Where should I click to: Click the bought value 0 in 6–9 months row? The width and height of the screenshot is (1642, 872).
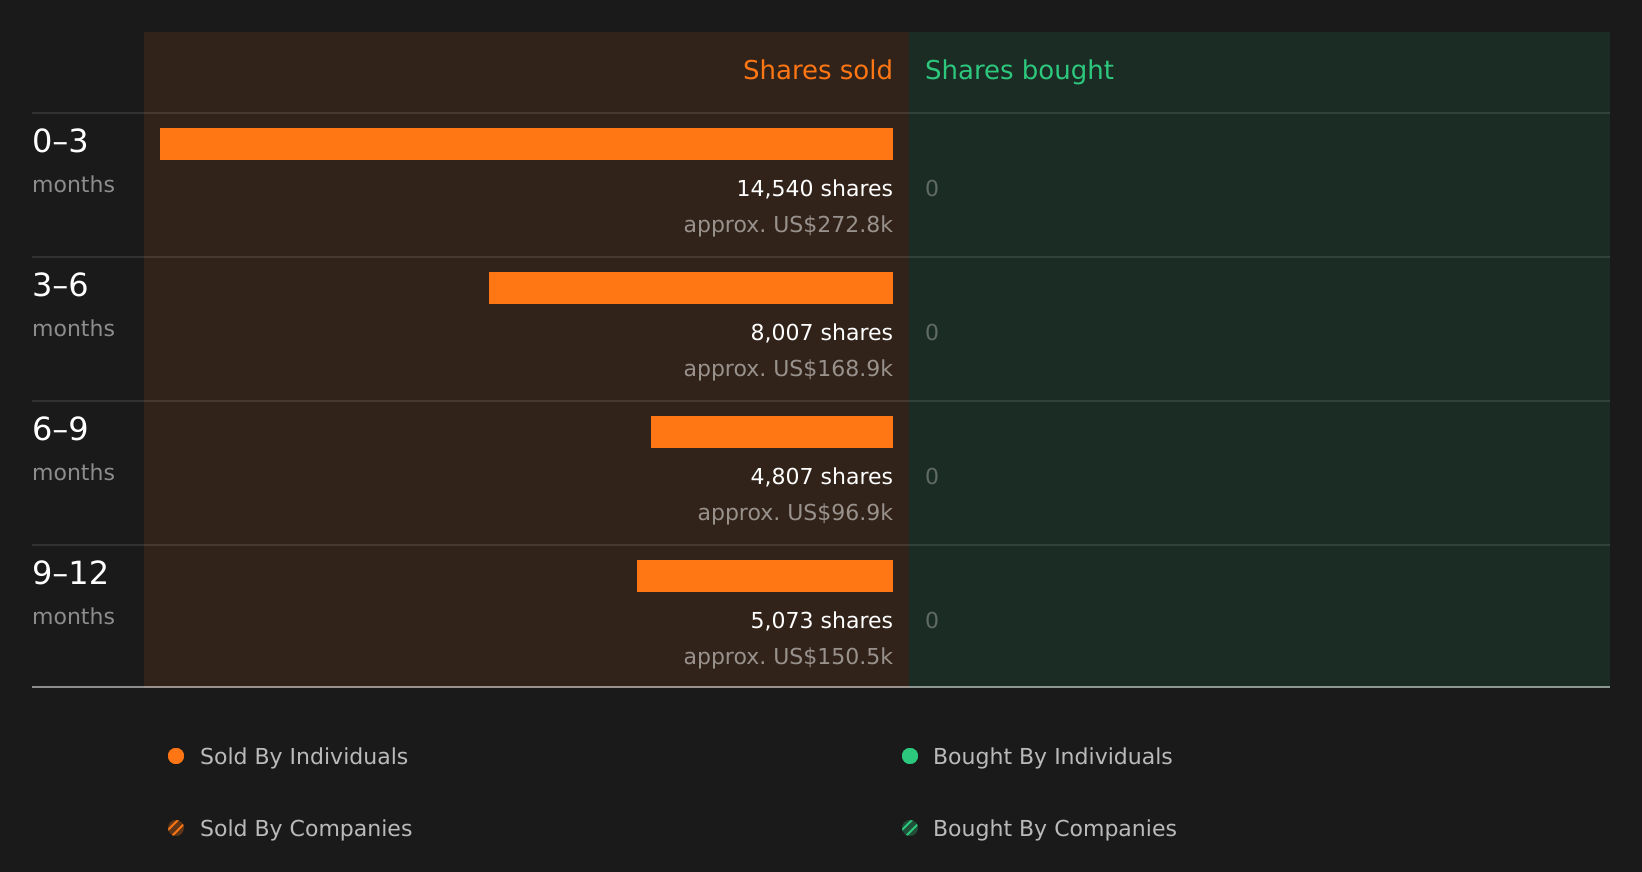pos(932,477)
